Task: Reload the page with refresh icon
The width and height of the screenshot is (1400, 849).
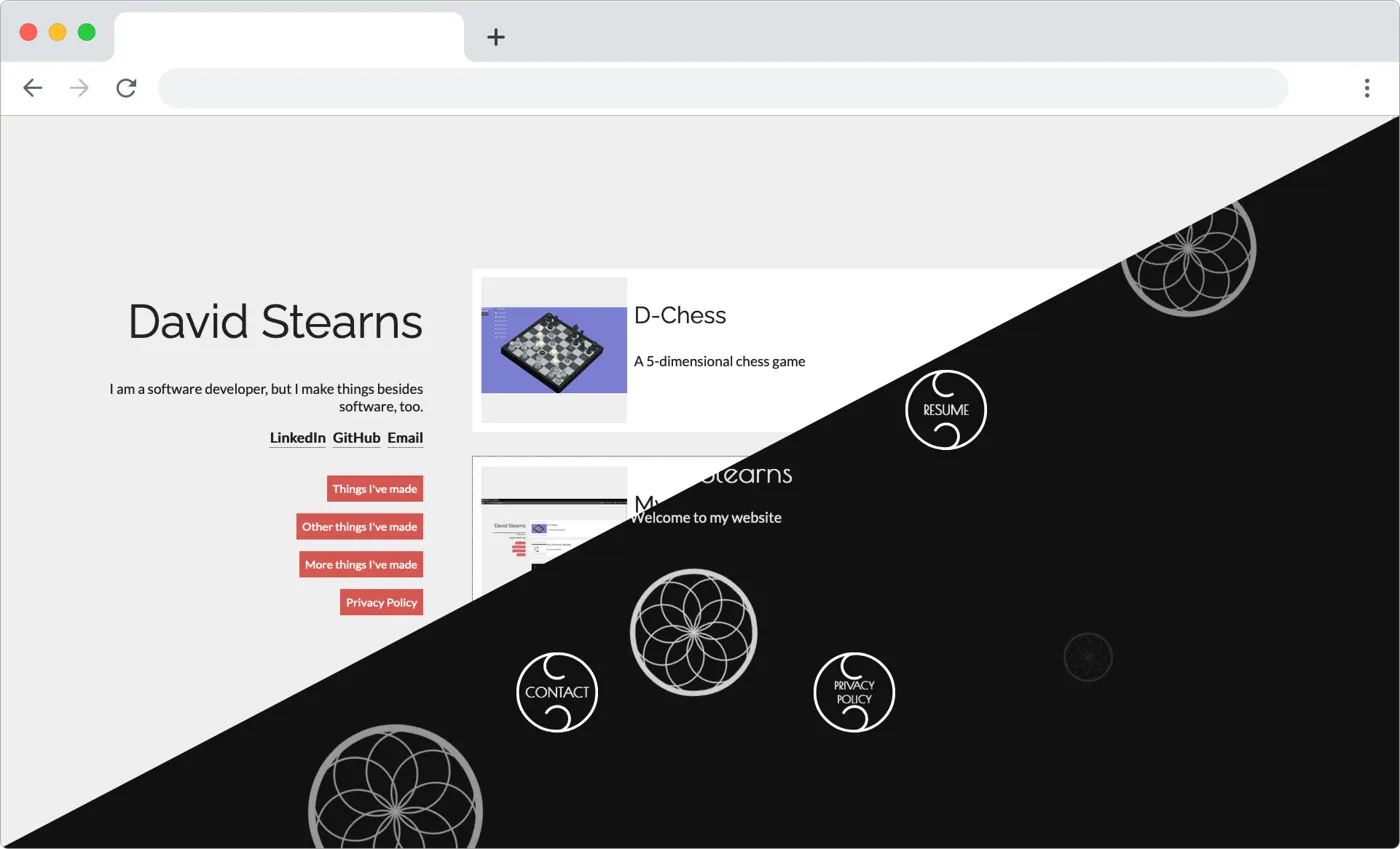Action: point(126,88)
